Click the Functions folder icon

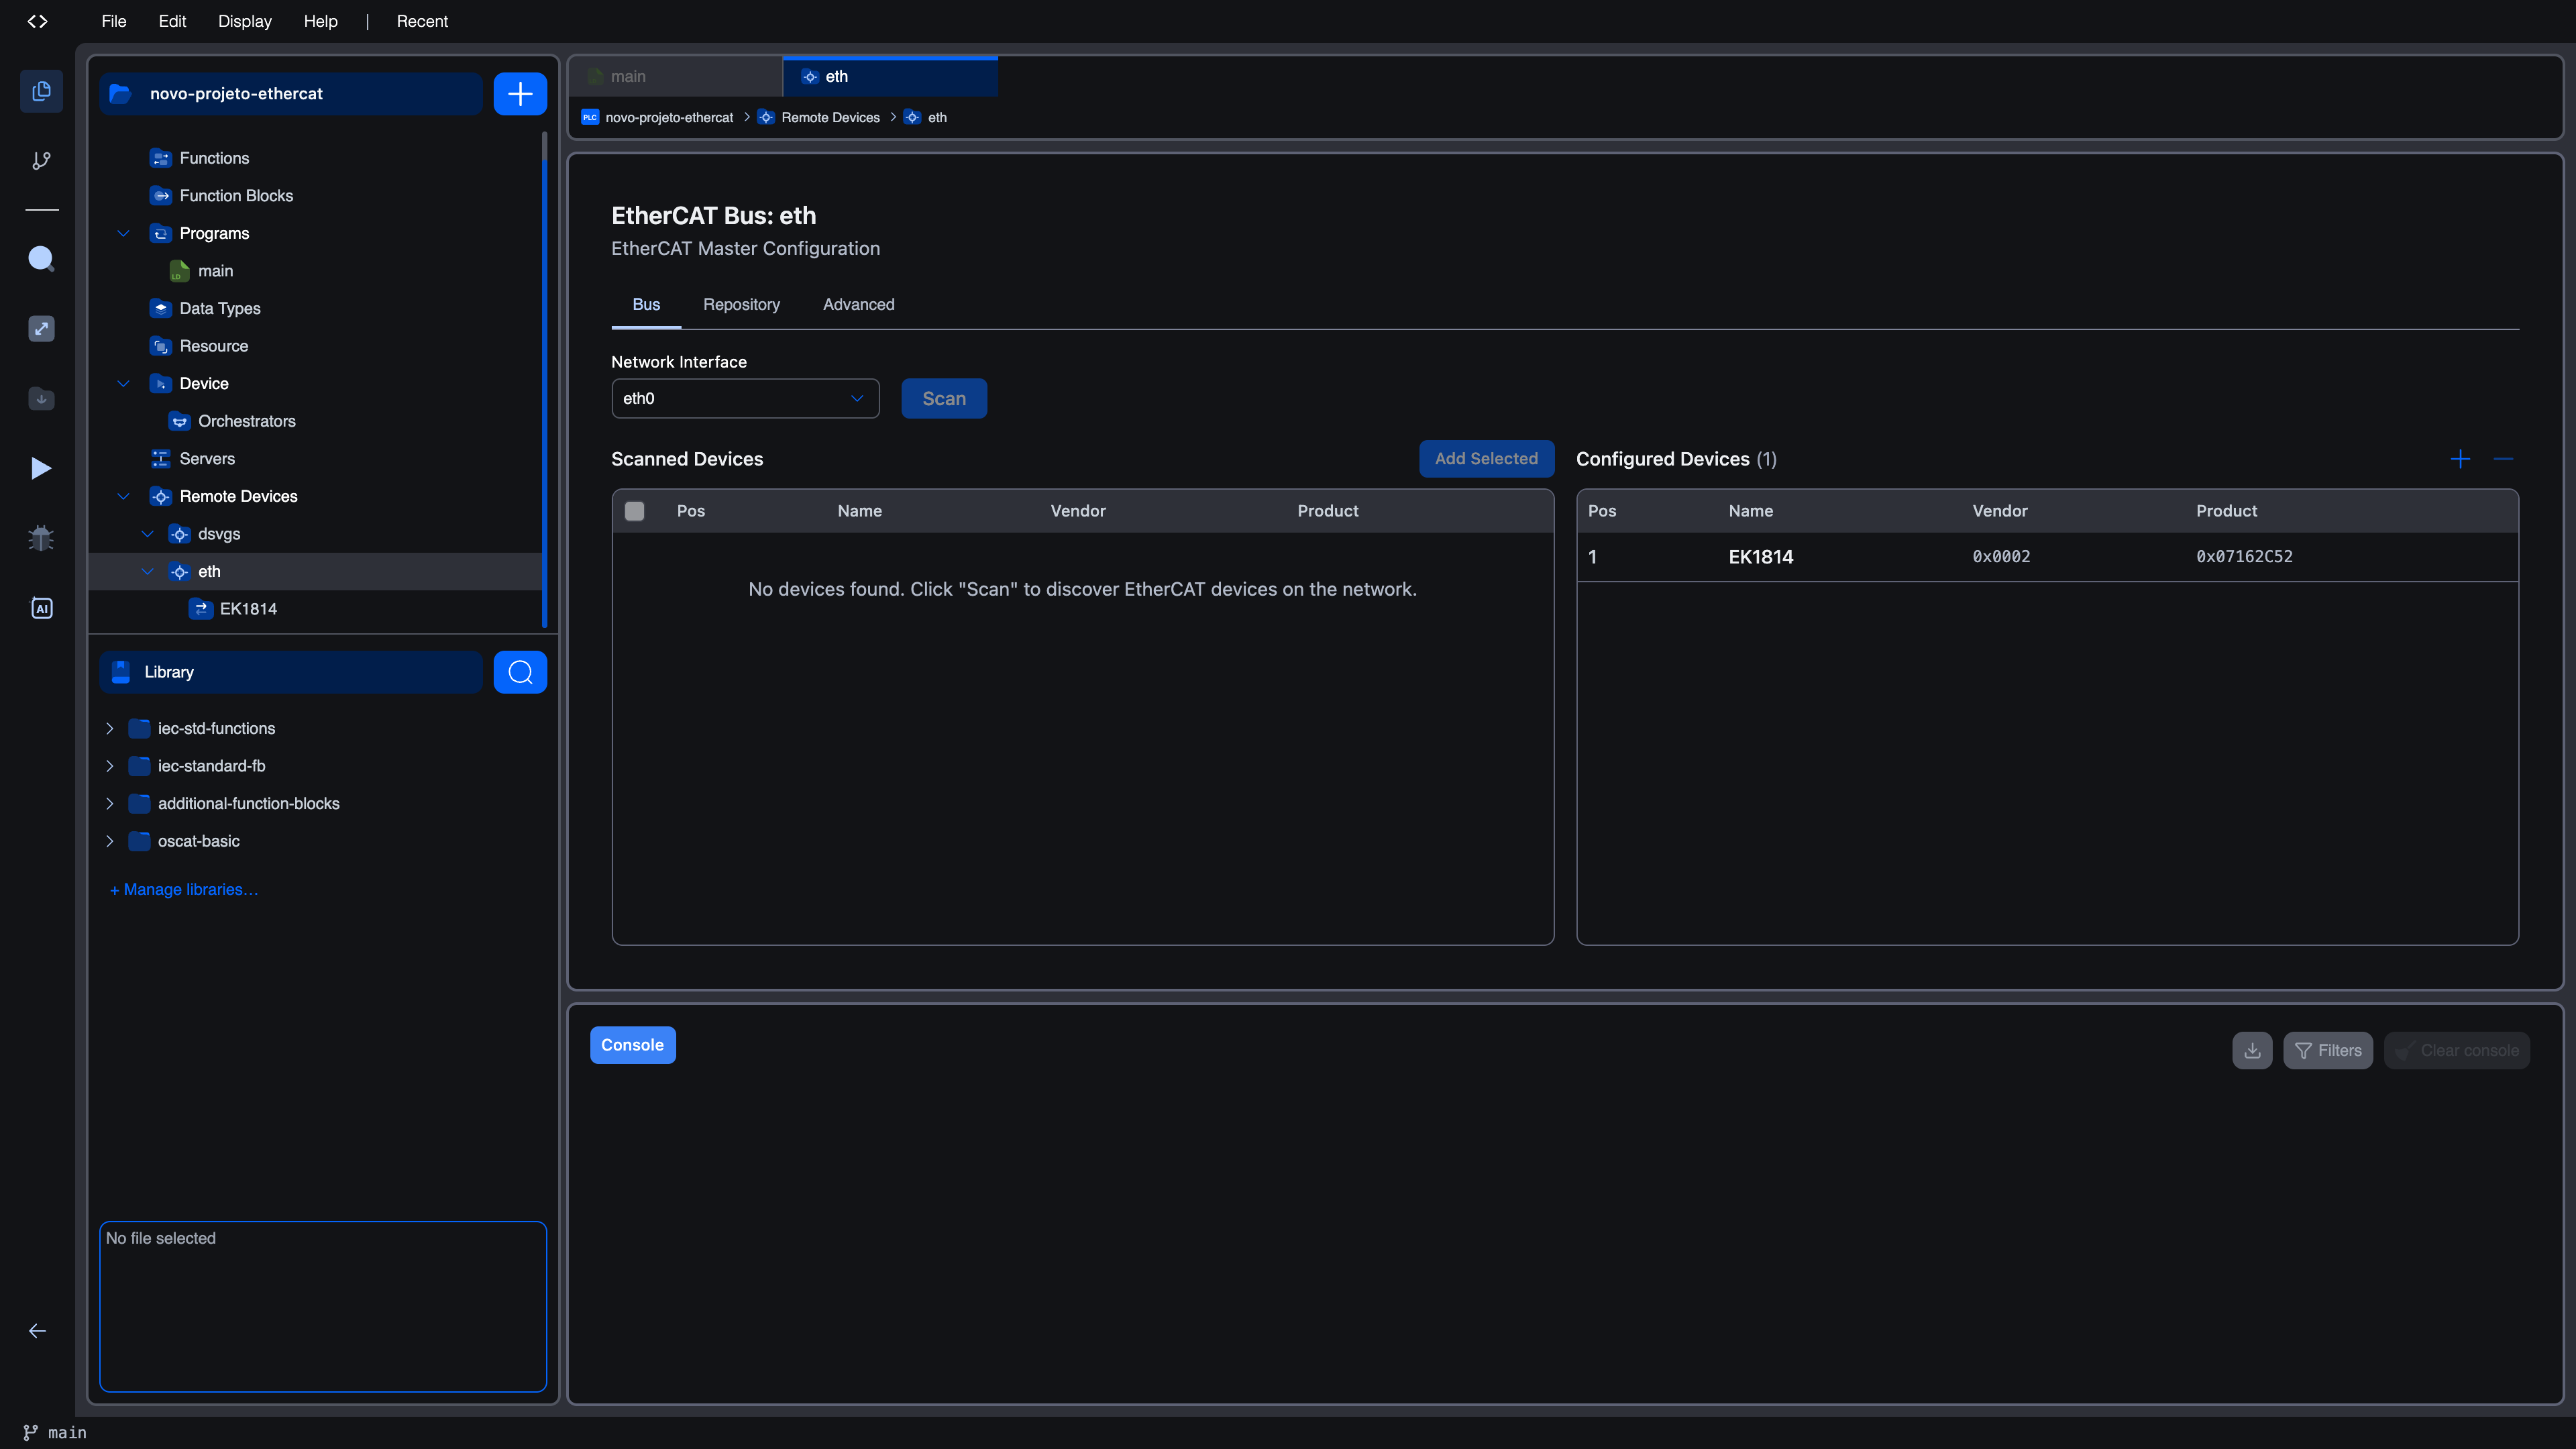click(160, 158)
